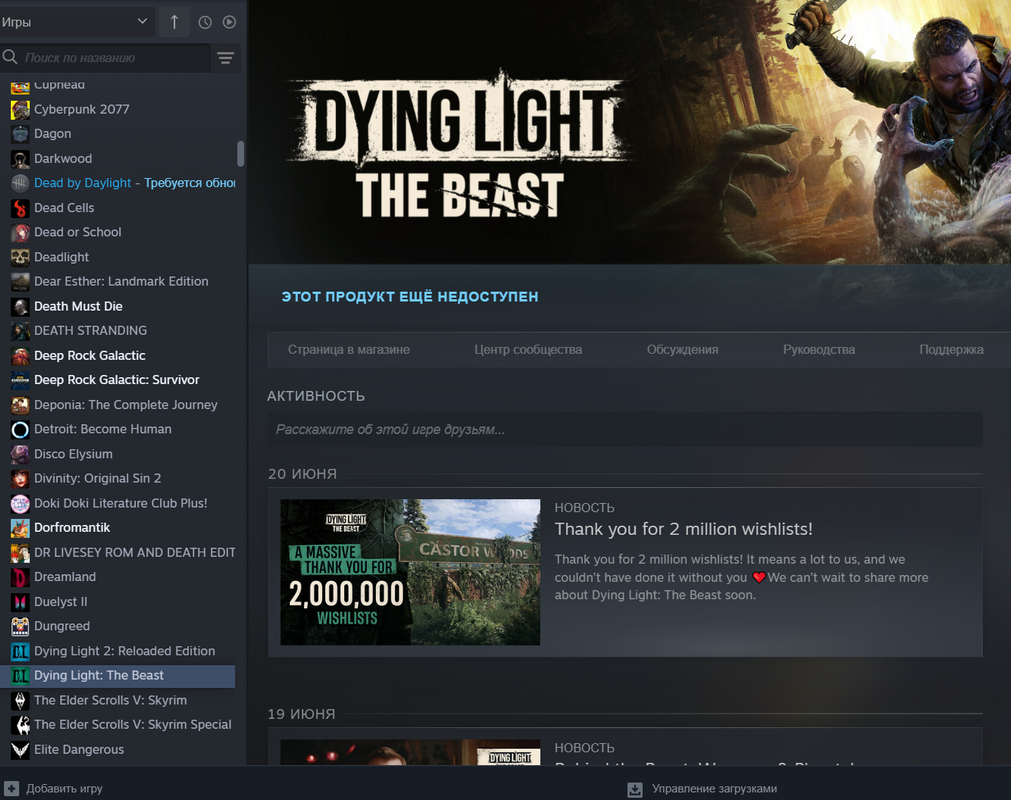Select Dying Light: The Beast entry
Viewport: 1011px width, 800px height.
click(117, 676)
